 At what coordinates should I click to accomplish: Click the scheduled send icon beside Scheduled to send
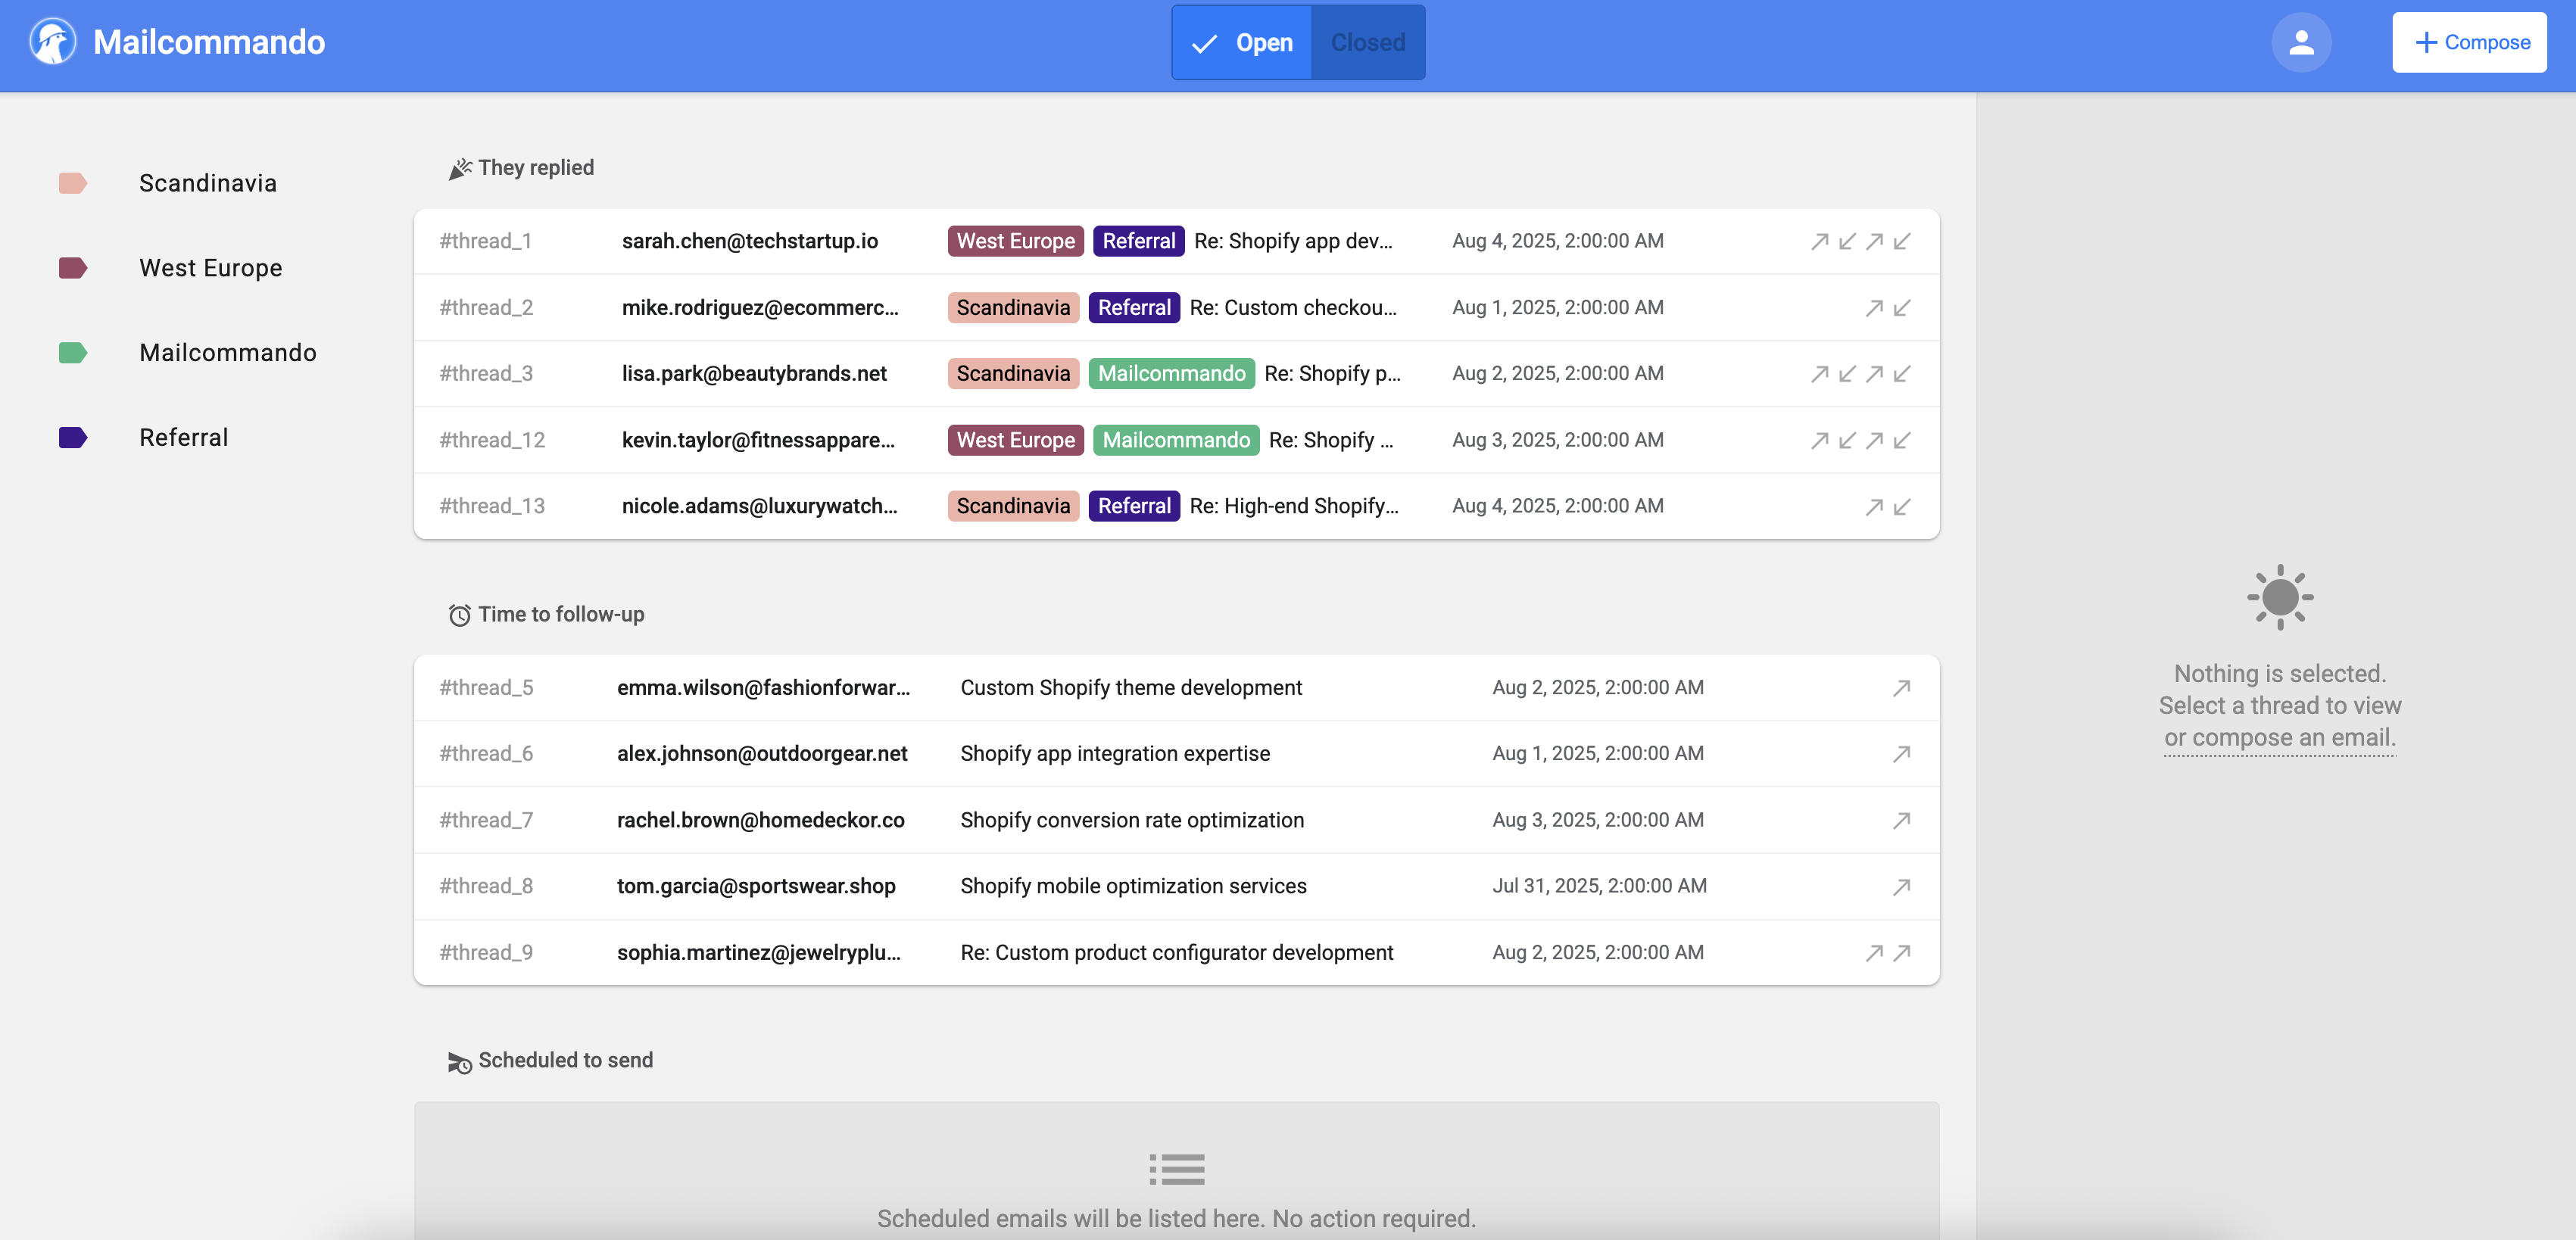coord(460,1062)
